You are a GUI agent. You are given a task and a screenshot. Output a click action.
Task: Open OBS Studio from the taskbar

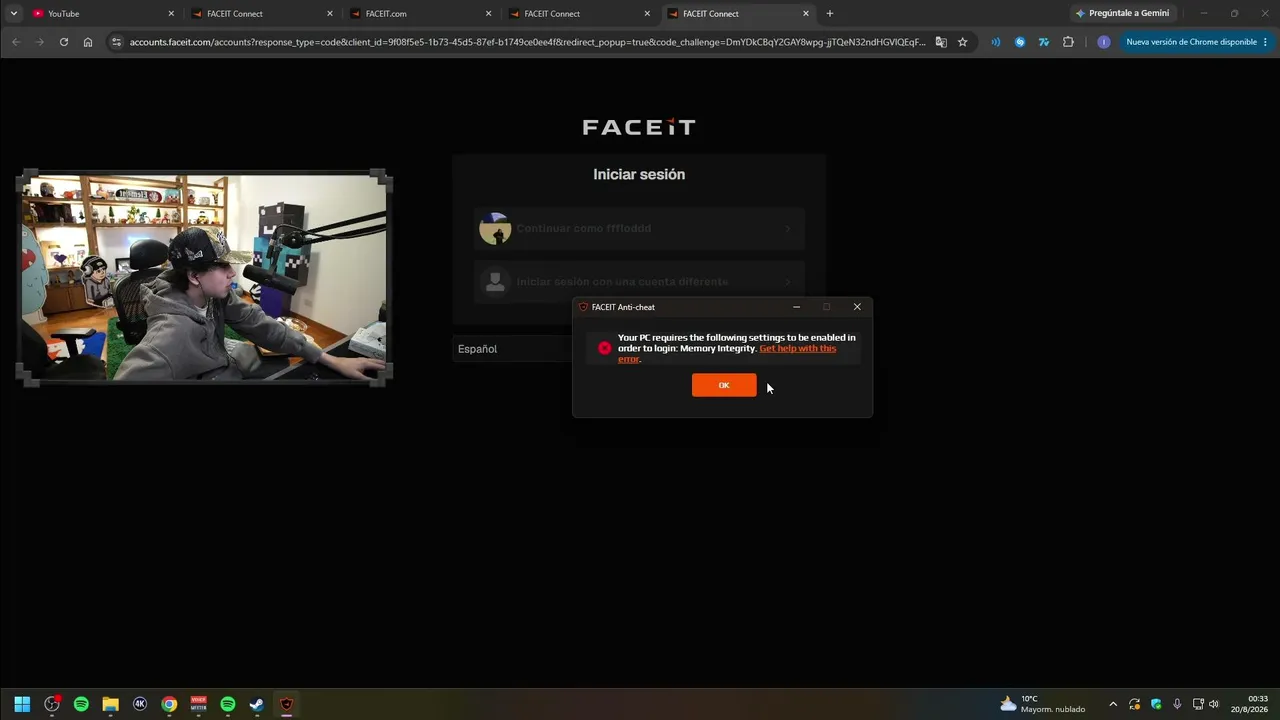(x=52, y=704)
